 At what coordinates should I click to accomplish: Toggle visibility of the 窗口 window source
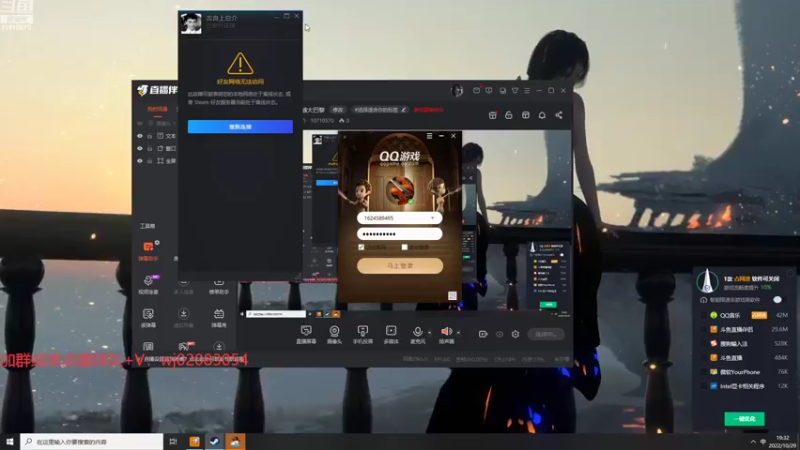click(x=140, y=148)
